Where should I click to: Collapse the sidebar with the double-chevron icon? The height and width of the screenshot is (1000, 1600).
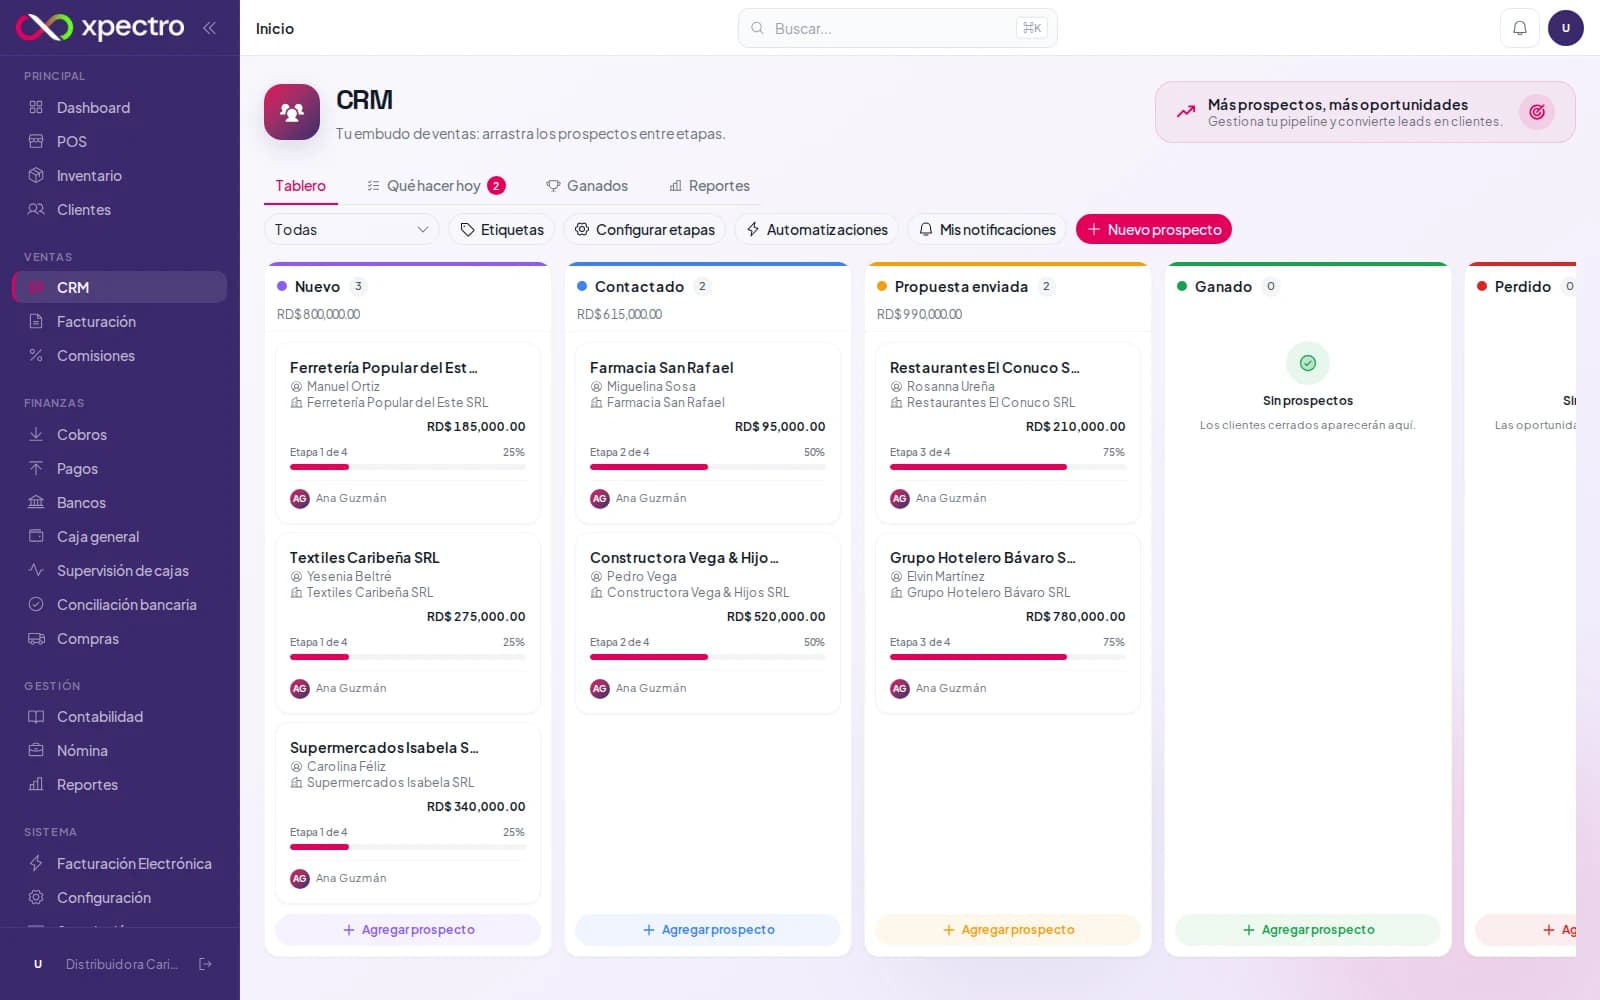(209, 28)
